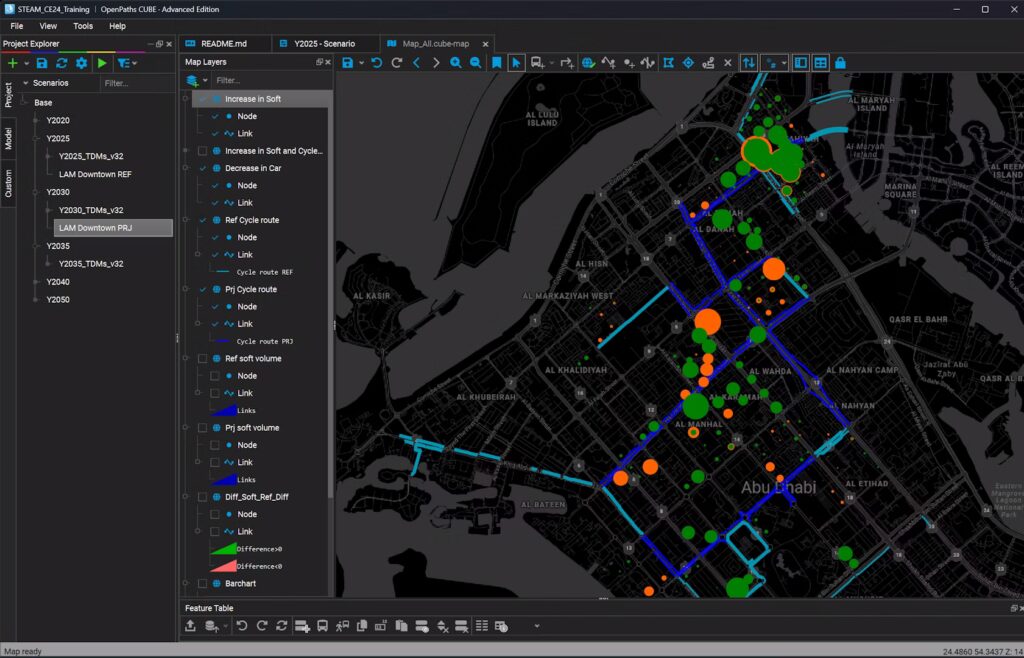Open the Tools menu
The image size is (1024, 658).
coord(81,26)
